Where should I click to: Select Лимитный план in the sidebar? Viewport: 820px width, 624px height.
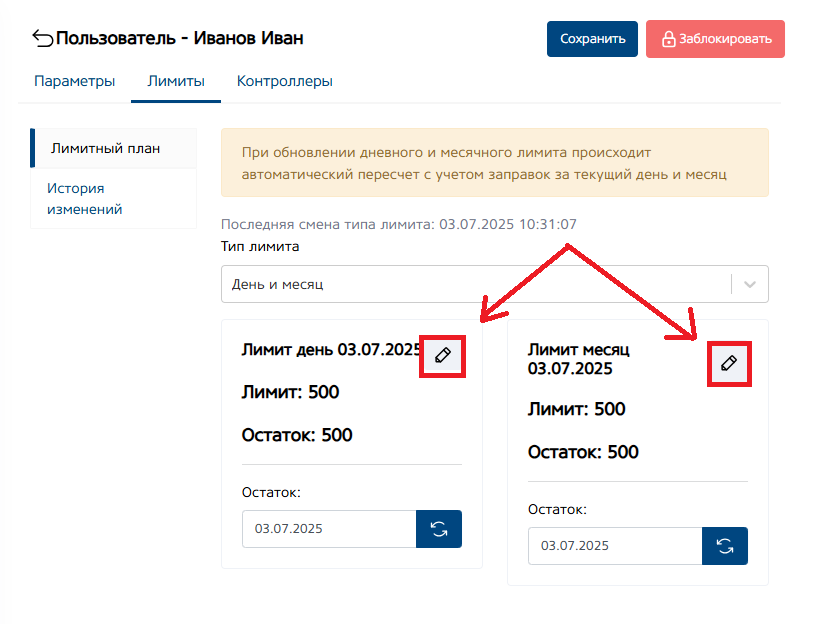(106, 148)
